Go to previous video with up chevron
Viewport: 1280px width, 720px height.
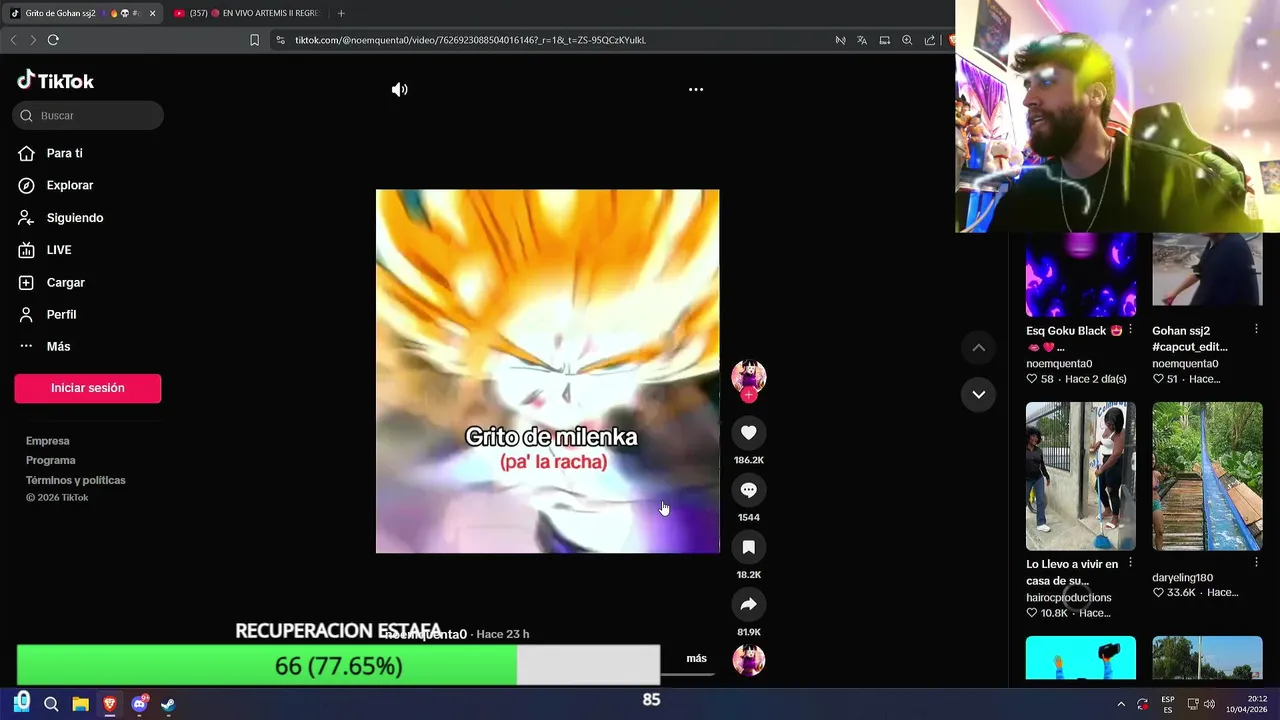[x=979, y=347]
